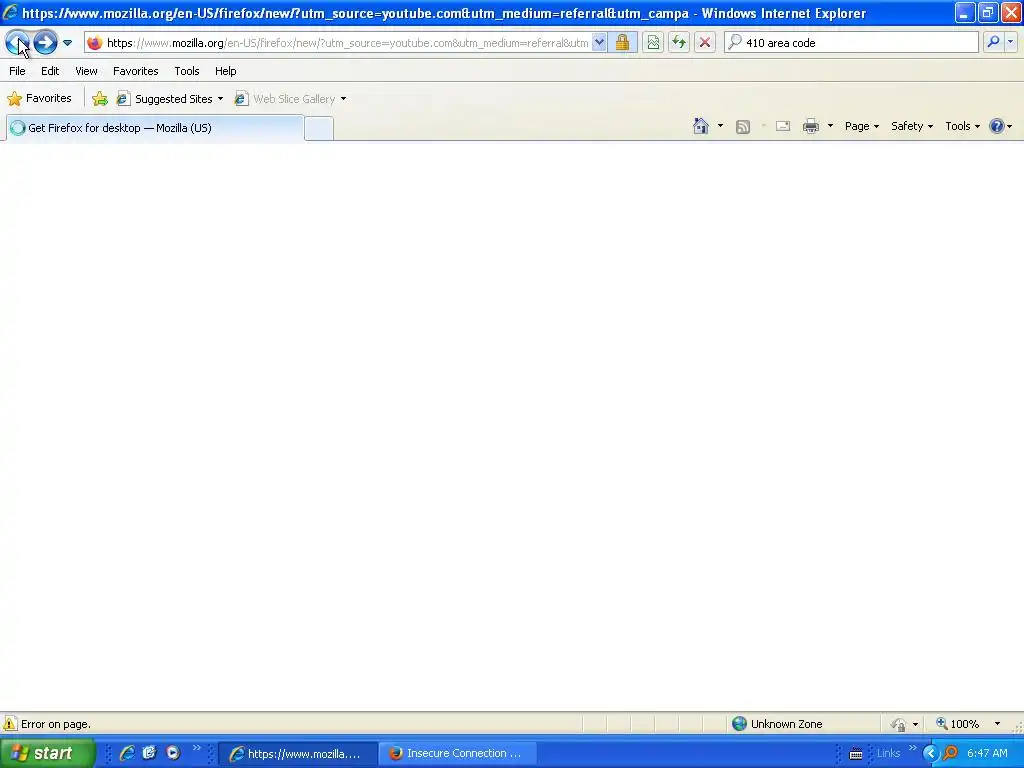
Task: Click the orange magnifier tray icon
Action: 950,754
